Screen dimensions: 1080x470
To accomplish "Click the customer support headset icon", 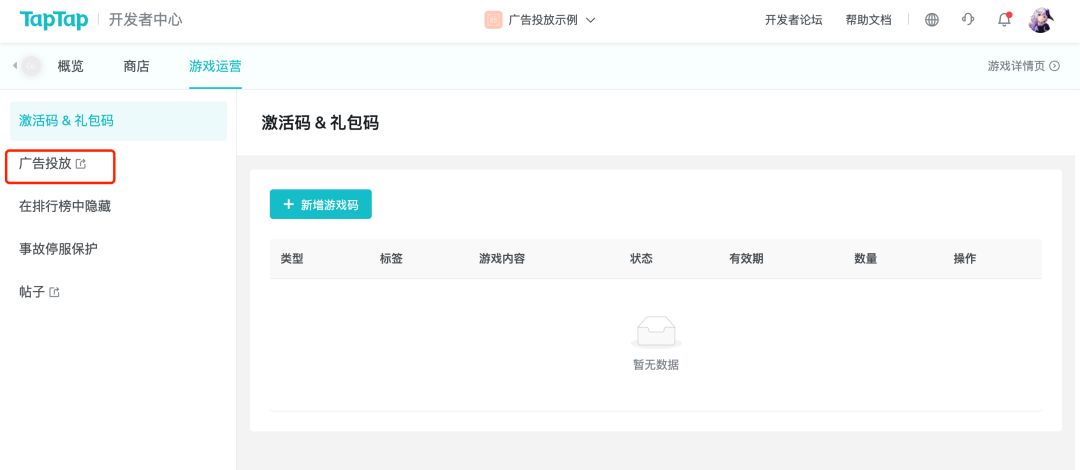I will tap(968, 20).
